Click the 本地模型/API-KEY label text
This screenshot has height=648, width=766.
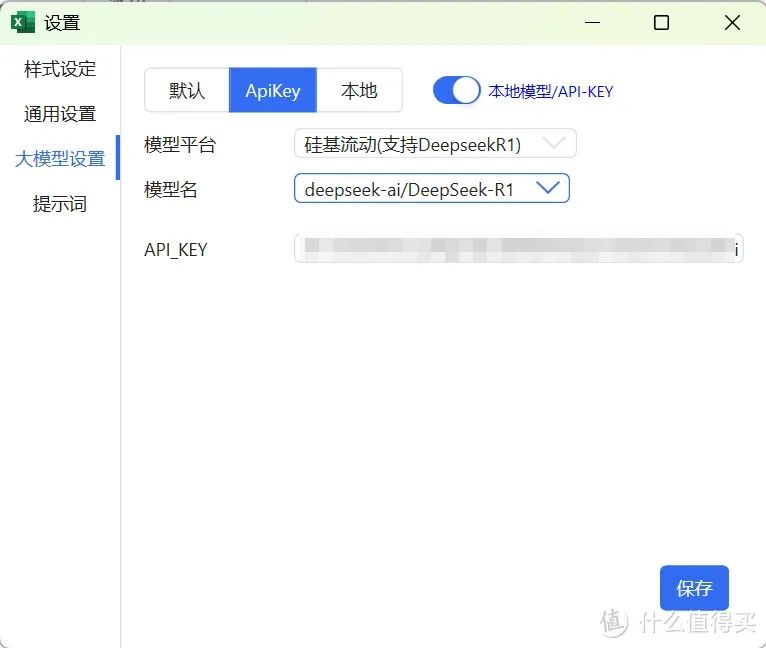coord(551,91)
